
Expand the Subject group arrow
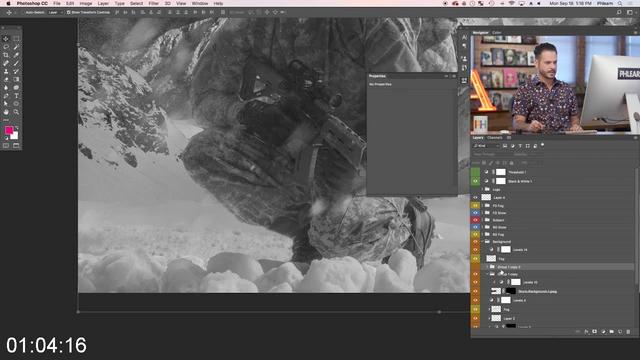[482, 220]
